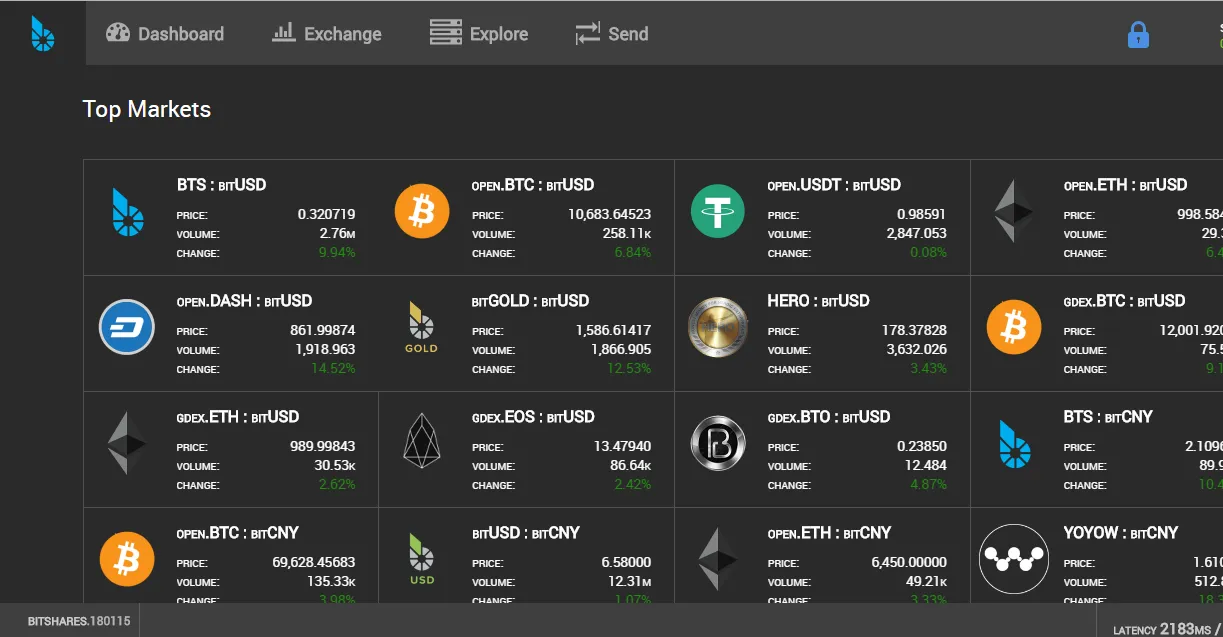
Task: Click the BTO icon in GDEX.BTO : bitUSD card
Action: pos(718,443)
